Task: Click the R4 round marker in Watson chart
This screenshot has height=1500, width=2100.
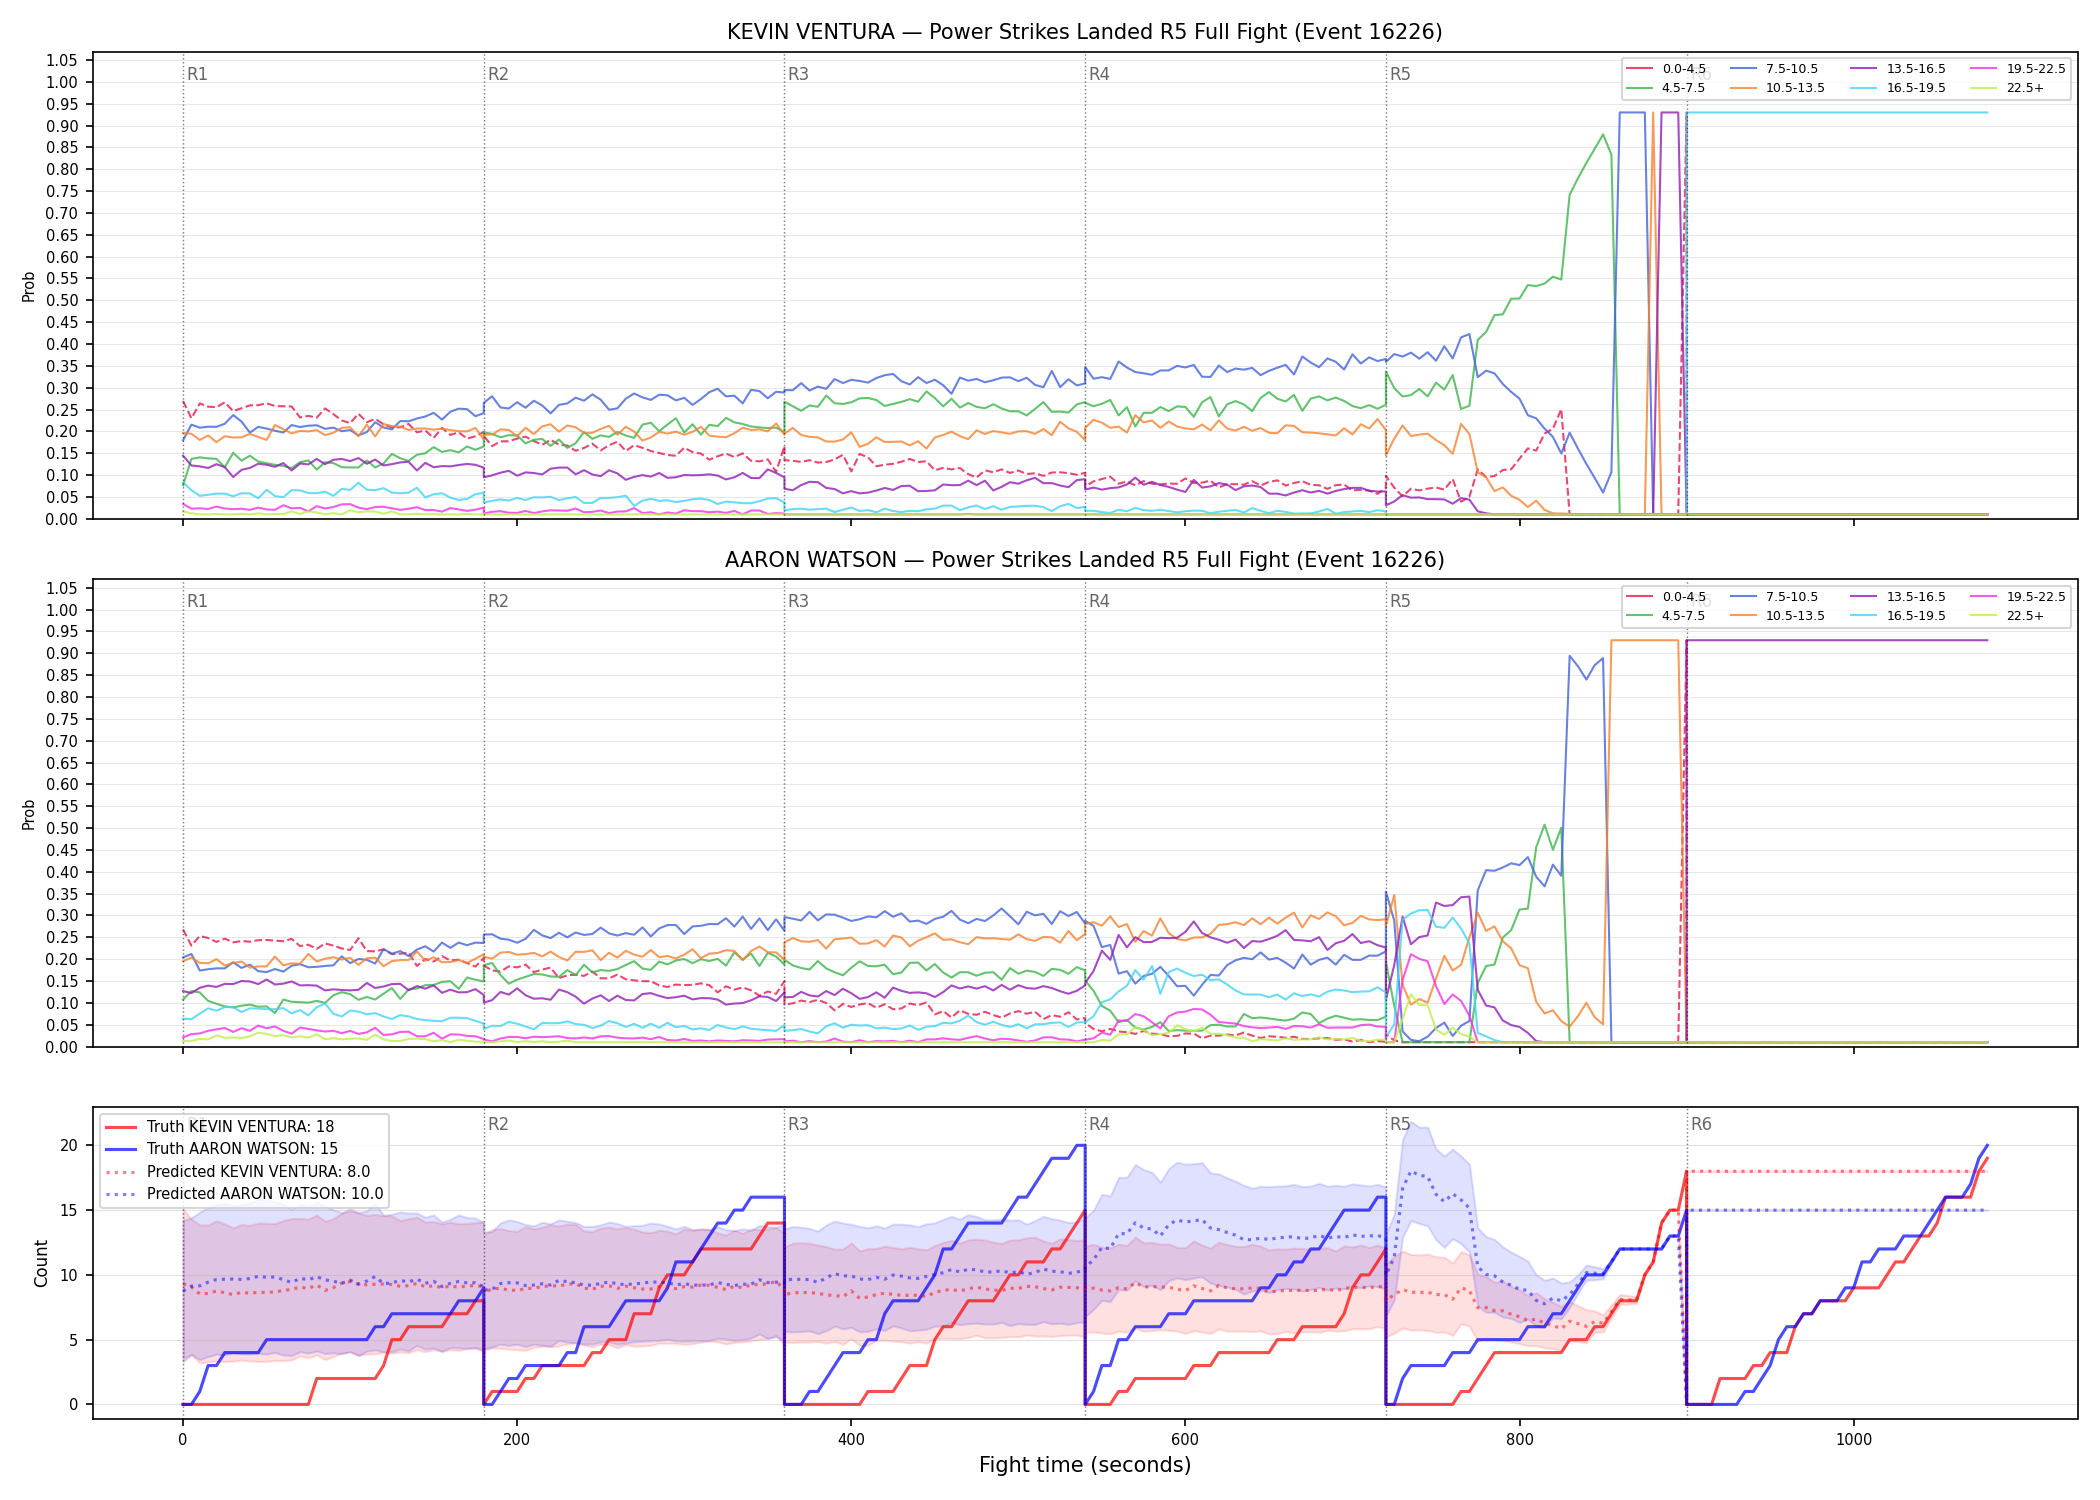Action: 1099,601
